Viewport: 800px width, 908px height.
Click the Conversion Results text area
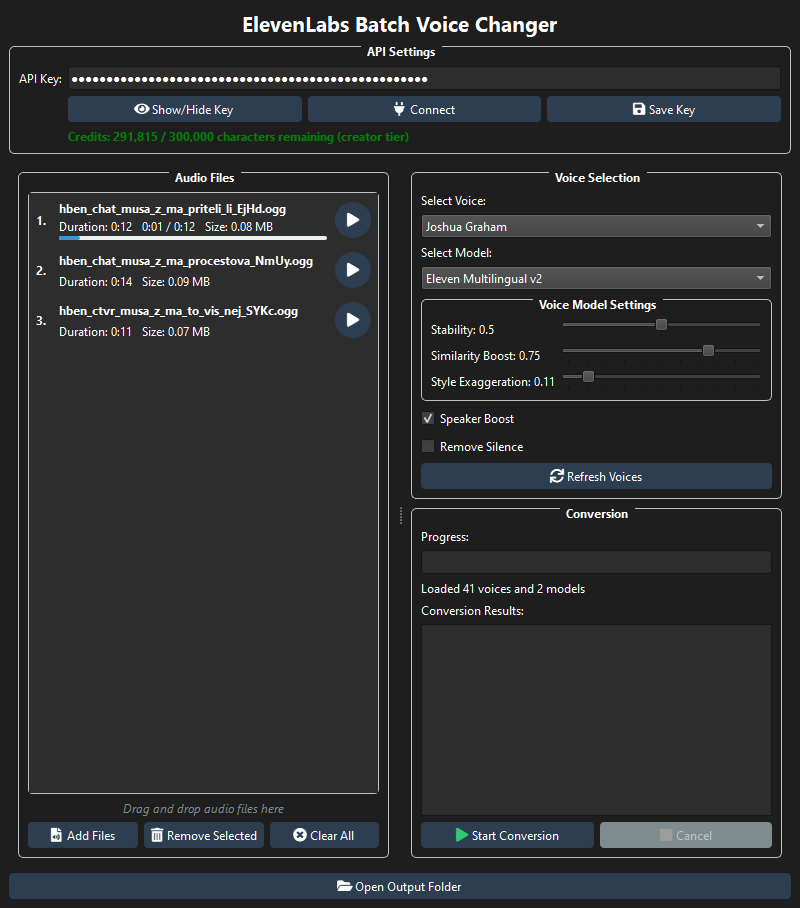pyautogui.click(x=596, y=720)
